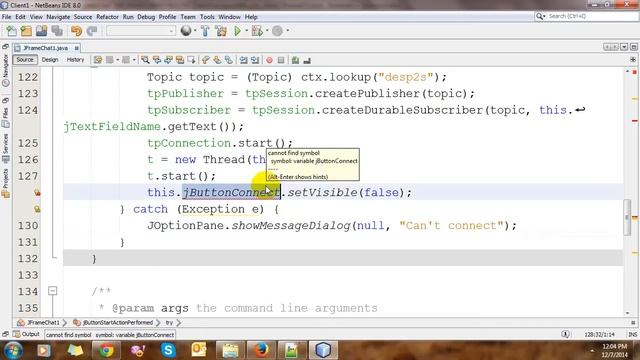This screenshot has width=640, height=360.
Task: Click the Windows Start button
Action: [x=13, y=350]
